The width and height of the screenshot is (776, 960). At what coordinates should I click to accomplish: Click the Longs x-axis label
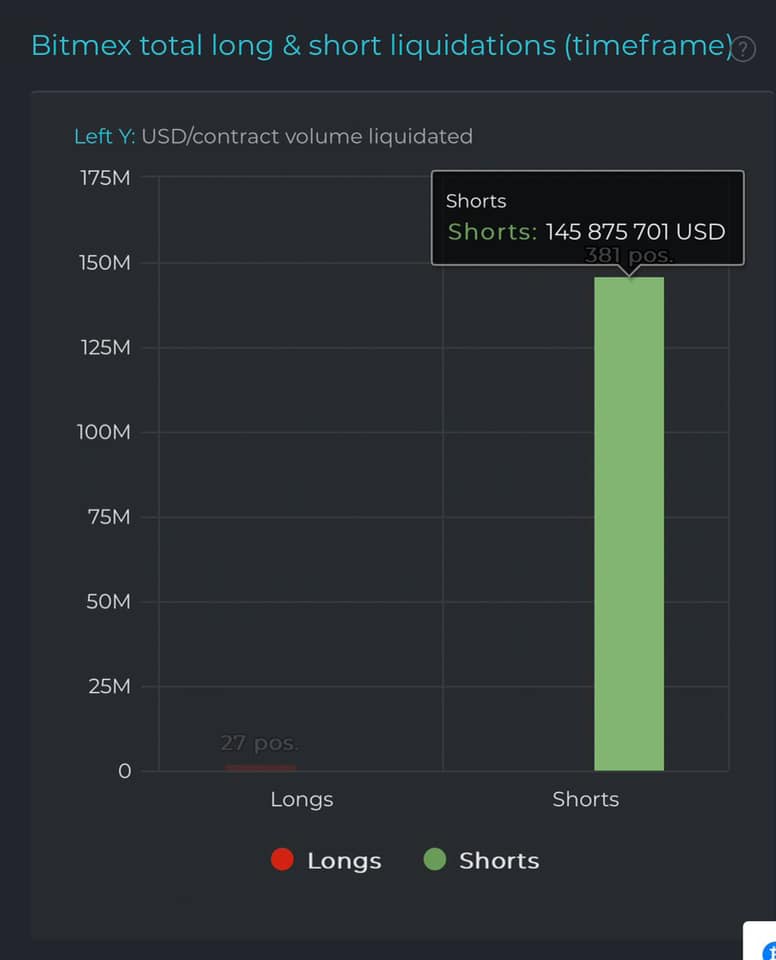302,800
